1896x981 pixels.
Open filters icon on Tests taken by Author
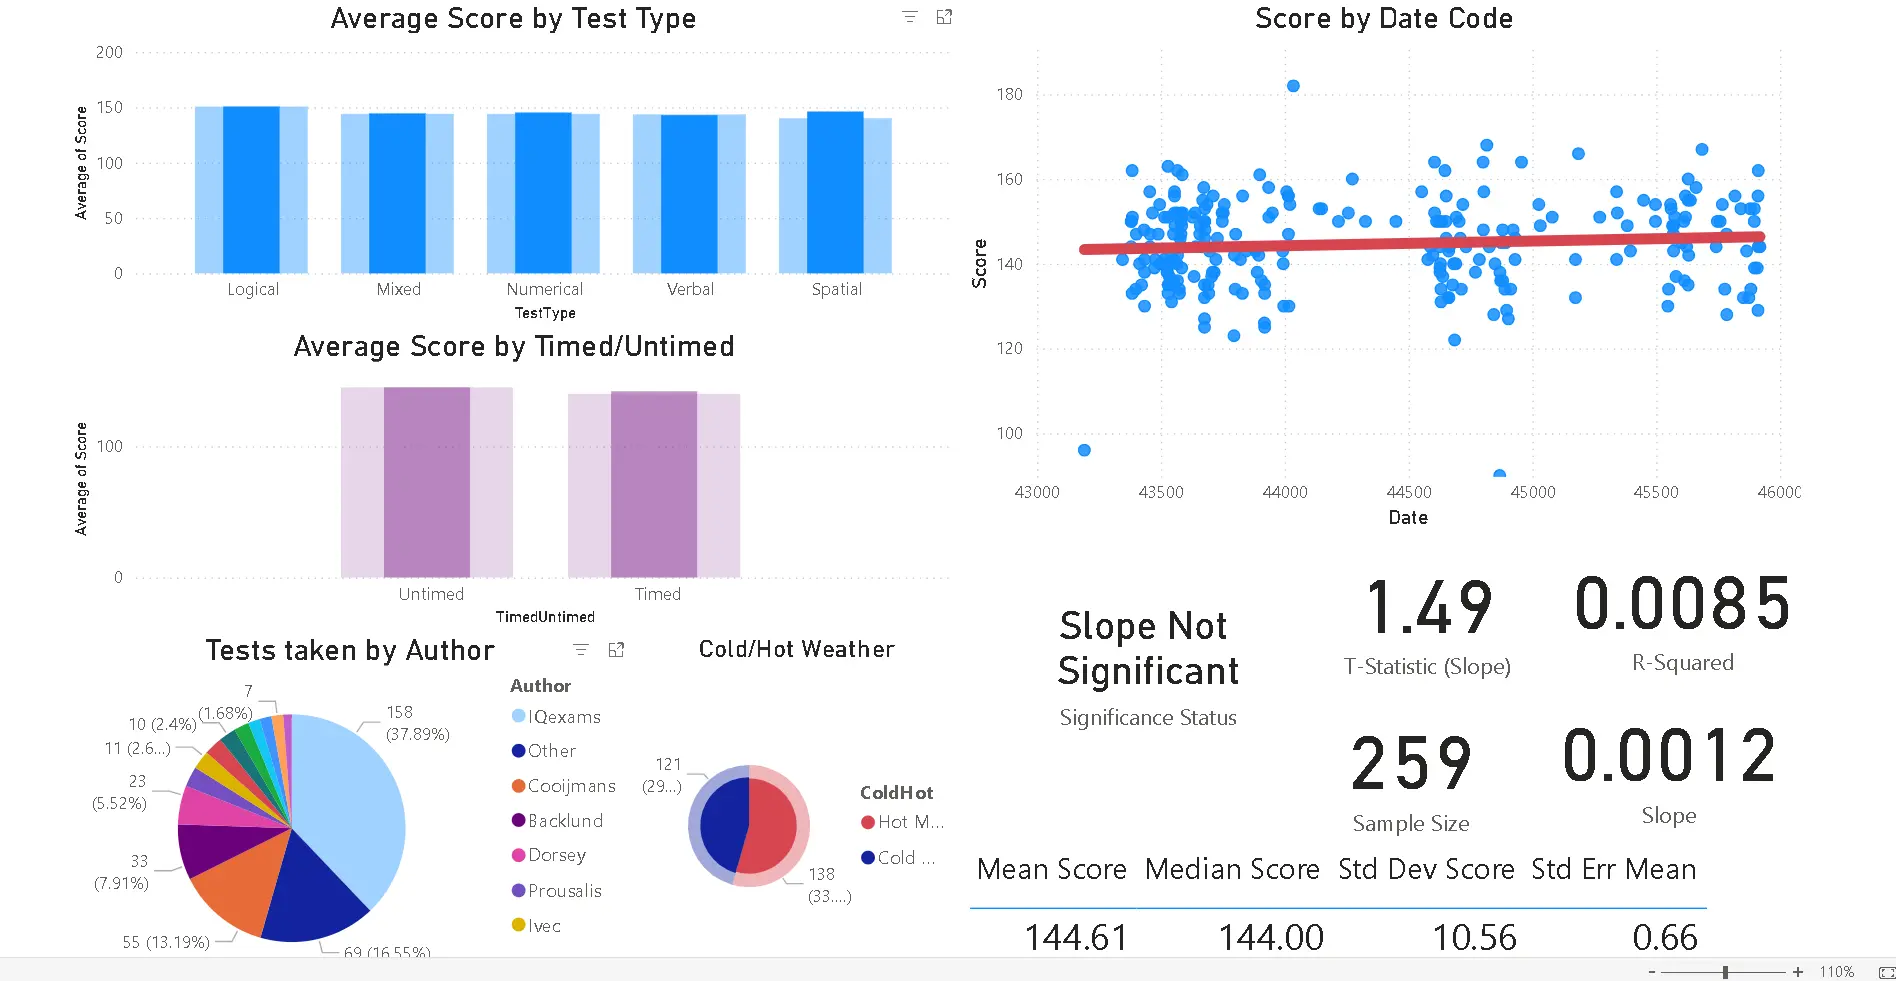tap(580, 650)
